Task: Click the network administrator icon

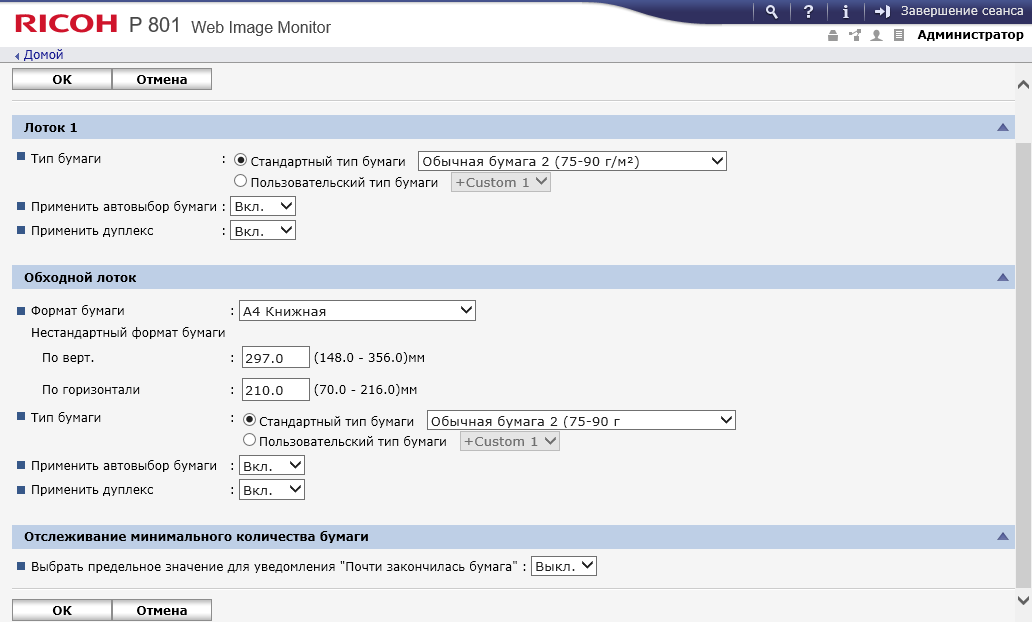Action: click(x=855, y=36)
